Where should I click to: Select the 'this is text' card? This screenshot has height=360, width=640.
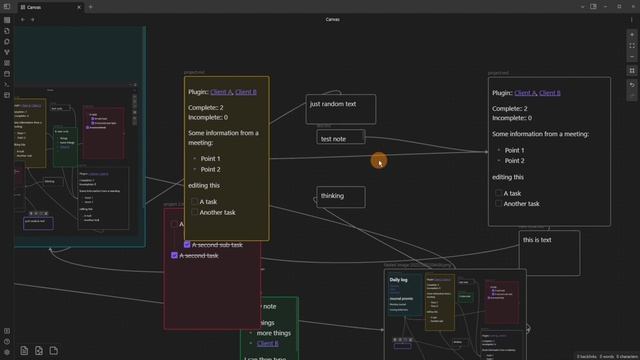(549, 253)
